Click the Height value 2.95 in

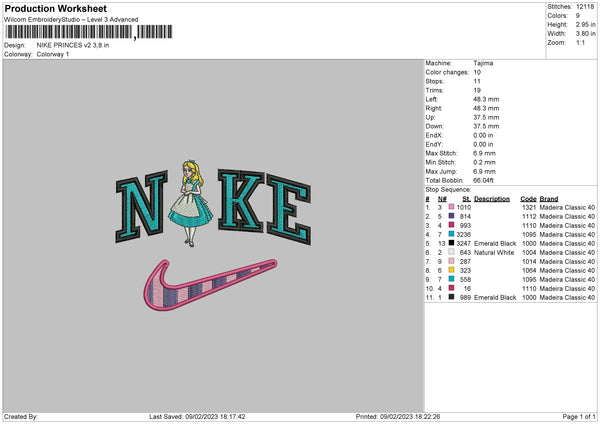pyautogui.click(x=586, y=24)
